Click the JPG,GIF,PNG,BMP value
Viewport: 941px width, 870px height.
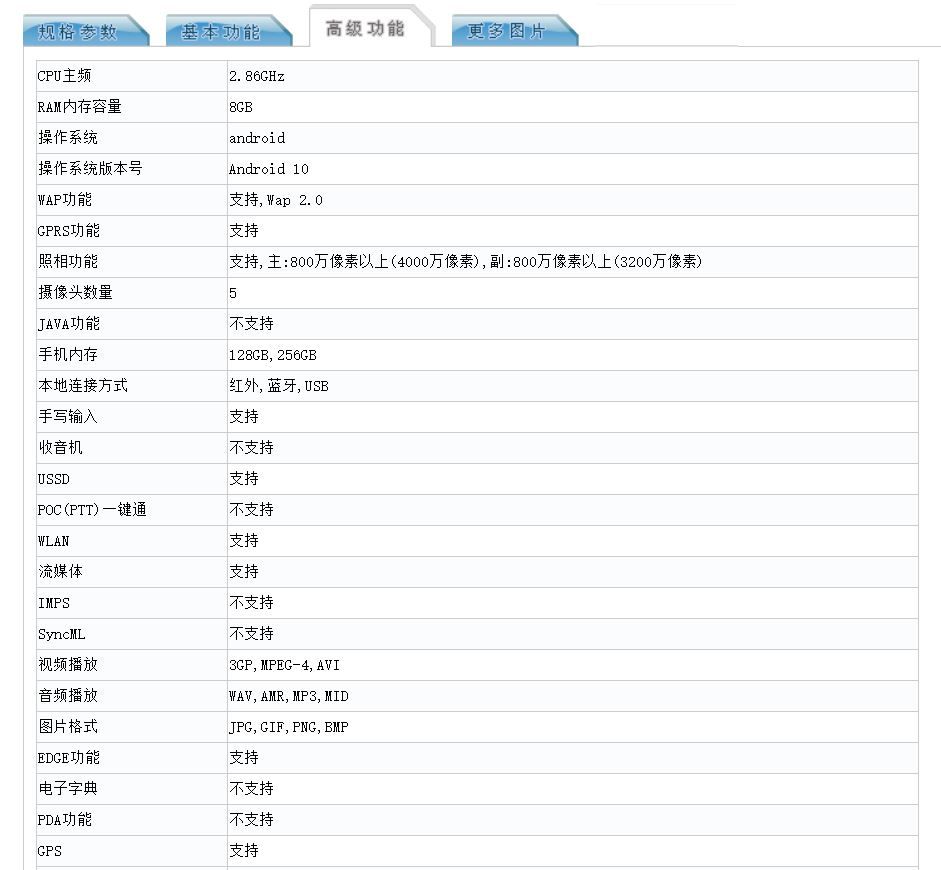coord(289,727)
